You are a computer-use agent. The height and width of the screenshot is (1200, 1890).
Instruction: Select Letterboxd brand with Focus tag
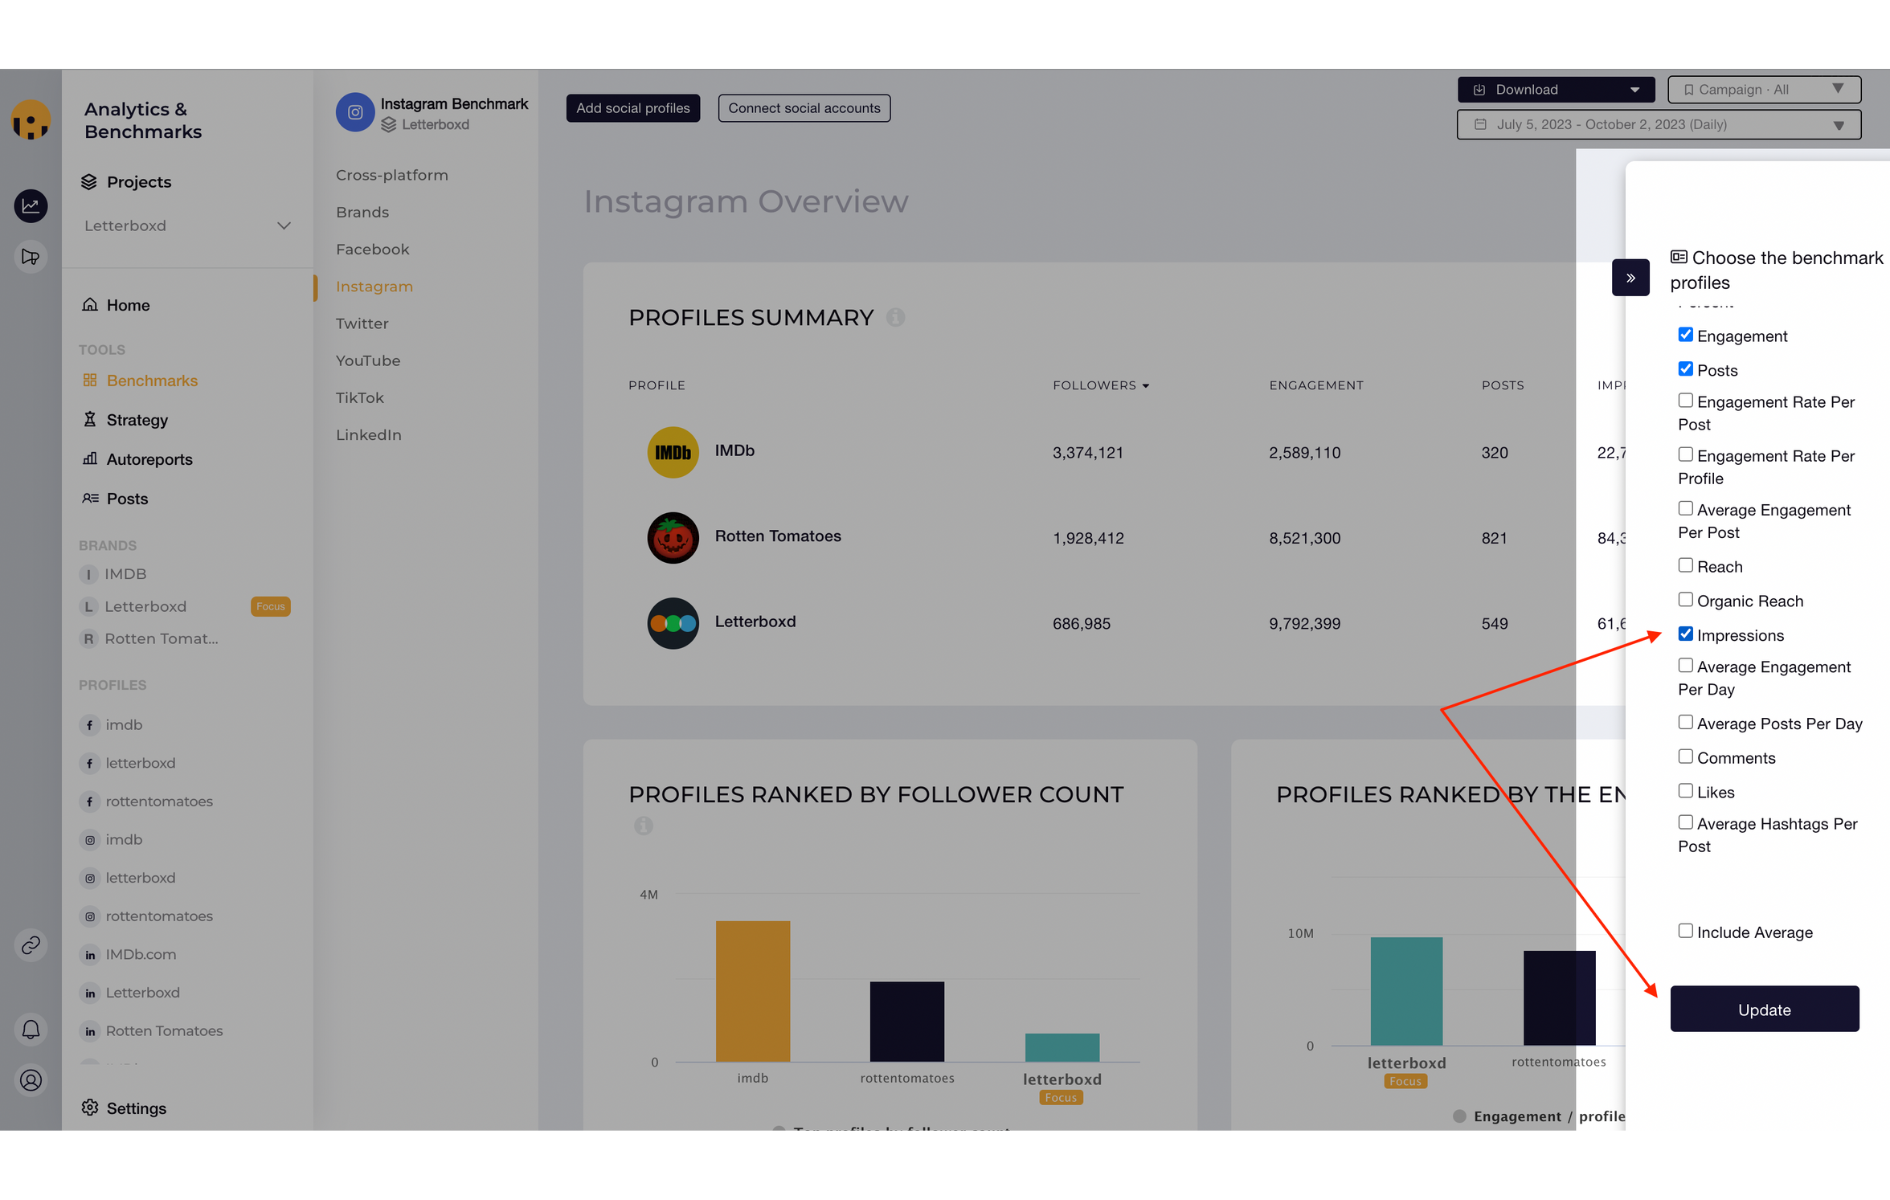pyautogui.click(x=185, y=607)
